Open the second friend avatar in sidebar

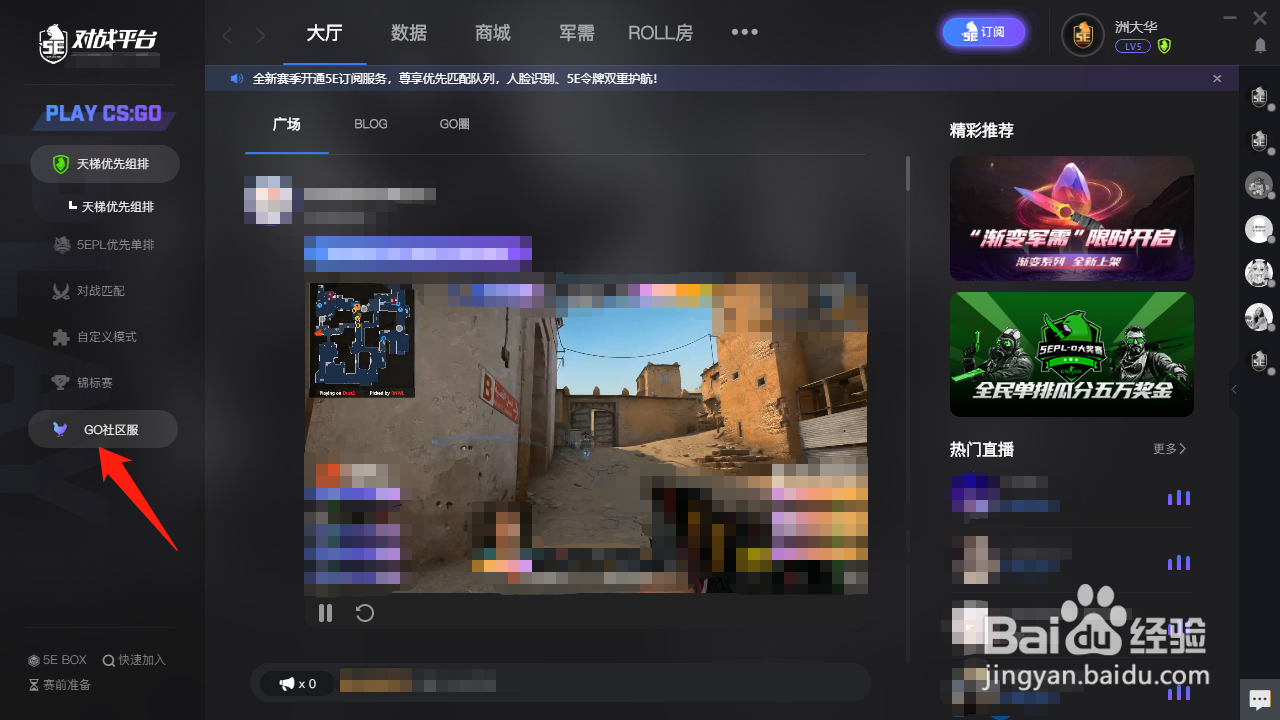(x=1259, y=141)
